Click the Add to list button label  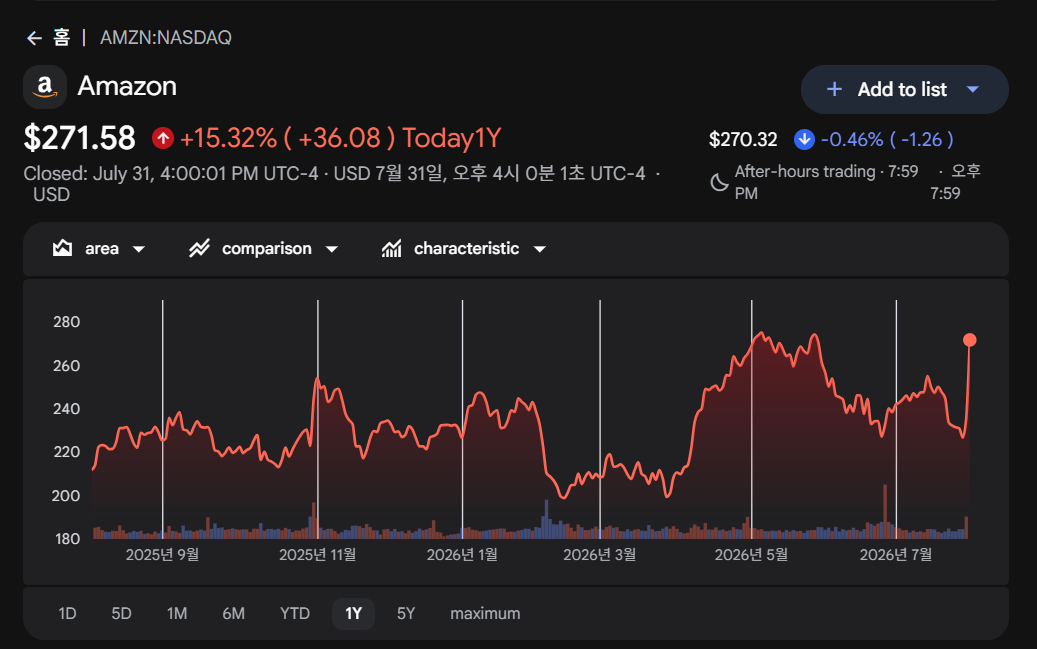click(x=902, y=89)
